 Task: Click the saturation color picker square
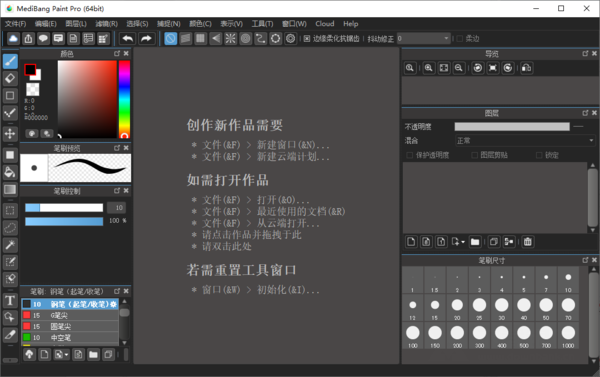pyautogui.click(x=87, y=99)
